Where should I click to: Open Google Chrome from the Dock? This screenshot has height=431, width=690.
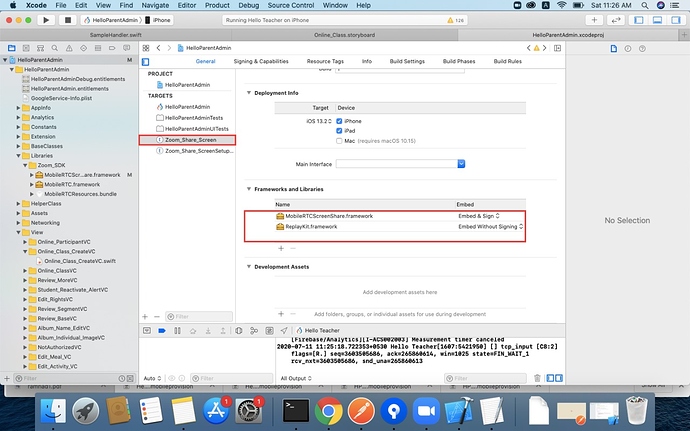(x=328, y=411)
